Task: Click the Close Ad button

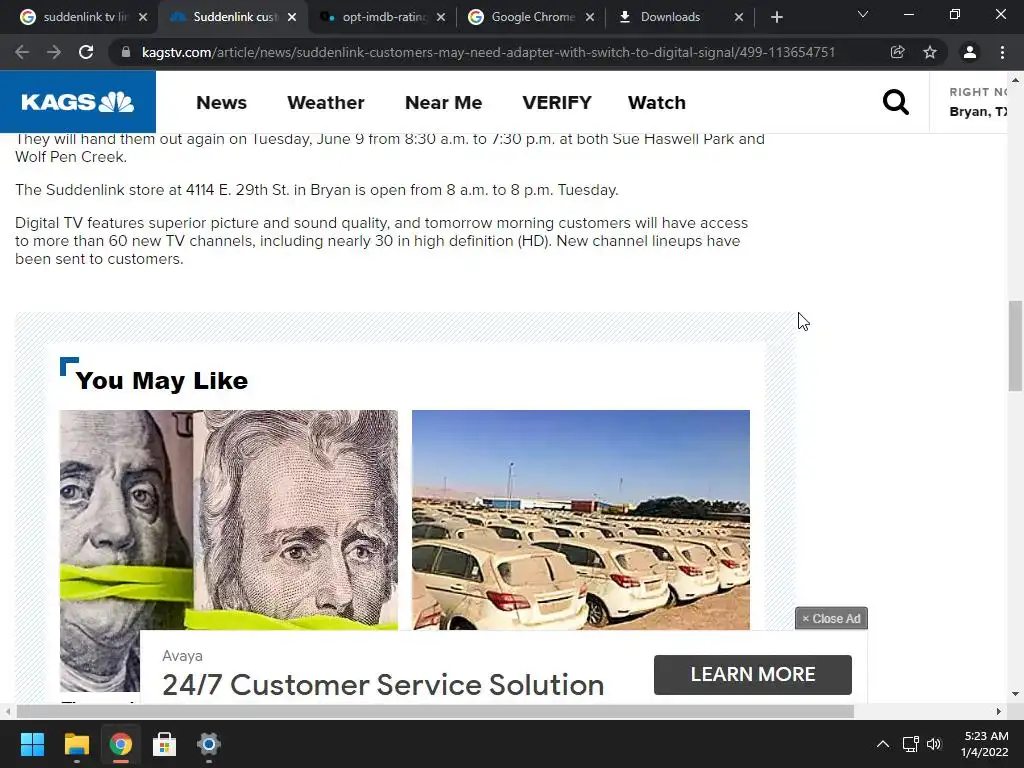Action: [831, 618]
